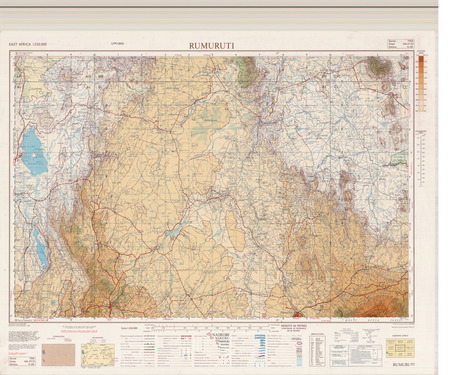450x375 pixels.
Task: Click the UTM GRID label in header
Action: point(118,43)
